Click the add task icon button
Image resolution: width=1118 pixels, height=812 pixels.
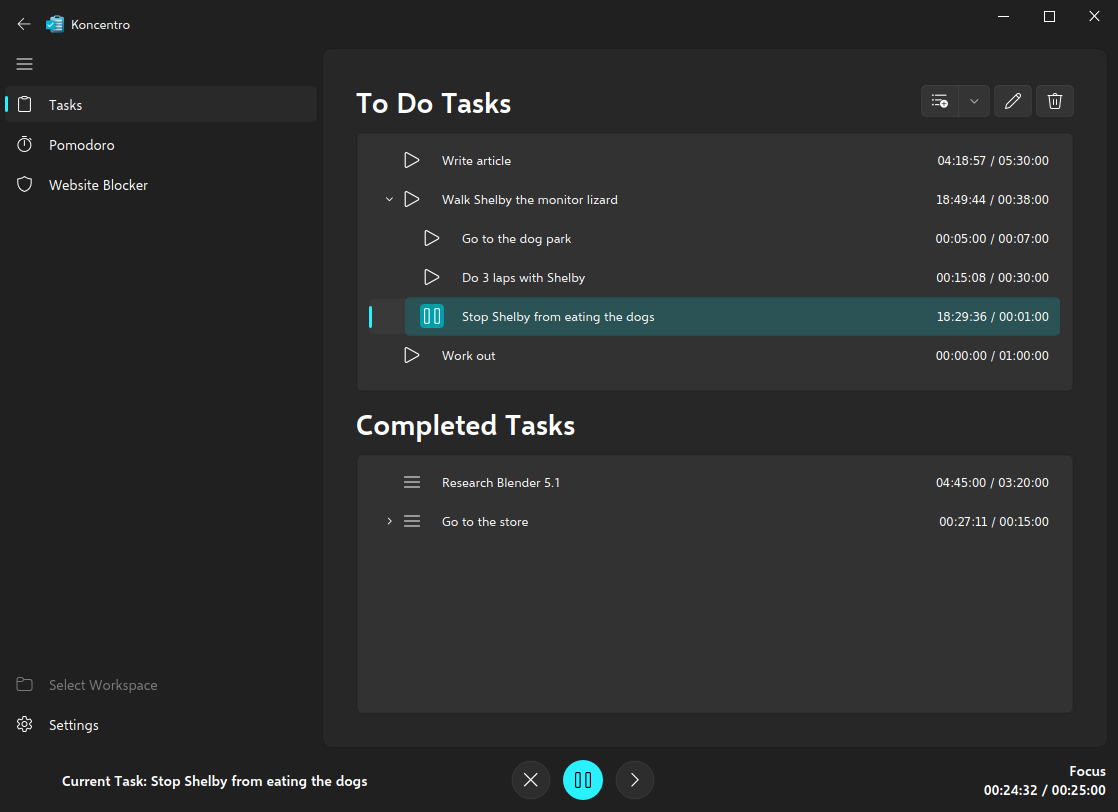click(x=939, y=101)
